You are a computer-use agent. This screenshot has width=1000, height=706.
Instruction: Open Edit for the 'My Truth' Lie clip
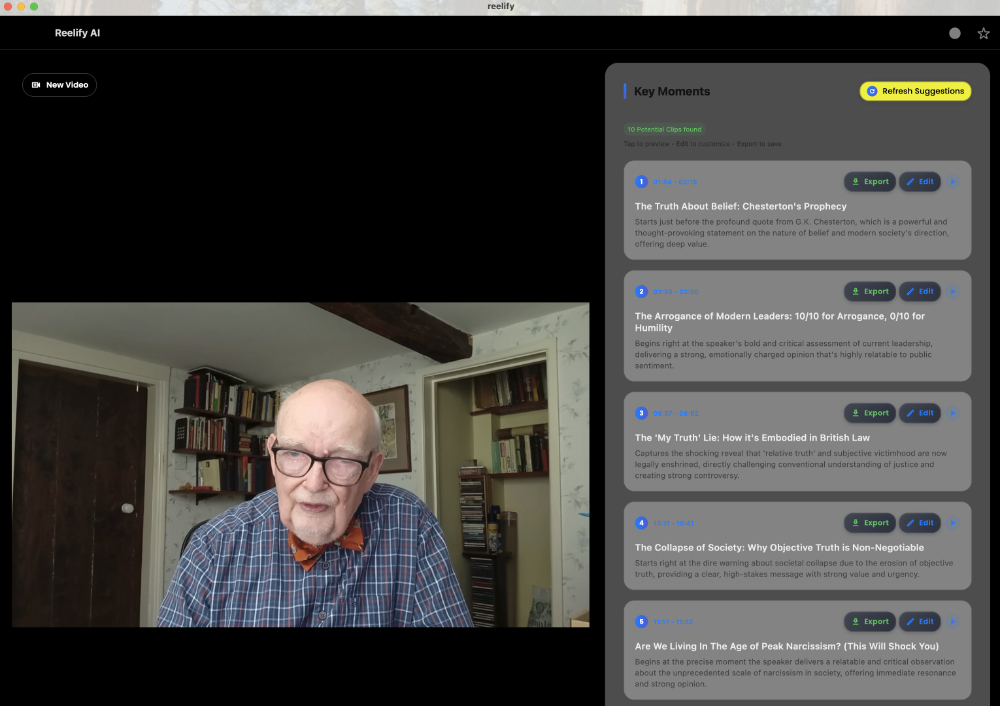919,413
